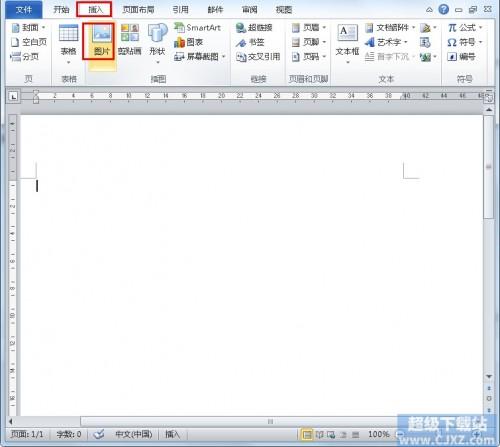Add a hyperlink via 超链接
Screen dimensions: 500x447
254,27
